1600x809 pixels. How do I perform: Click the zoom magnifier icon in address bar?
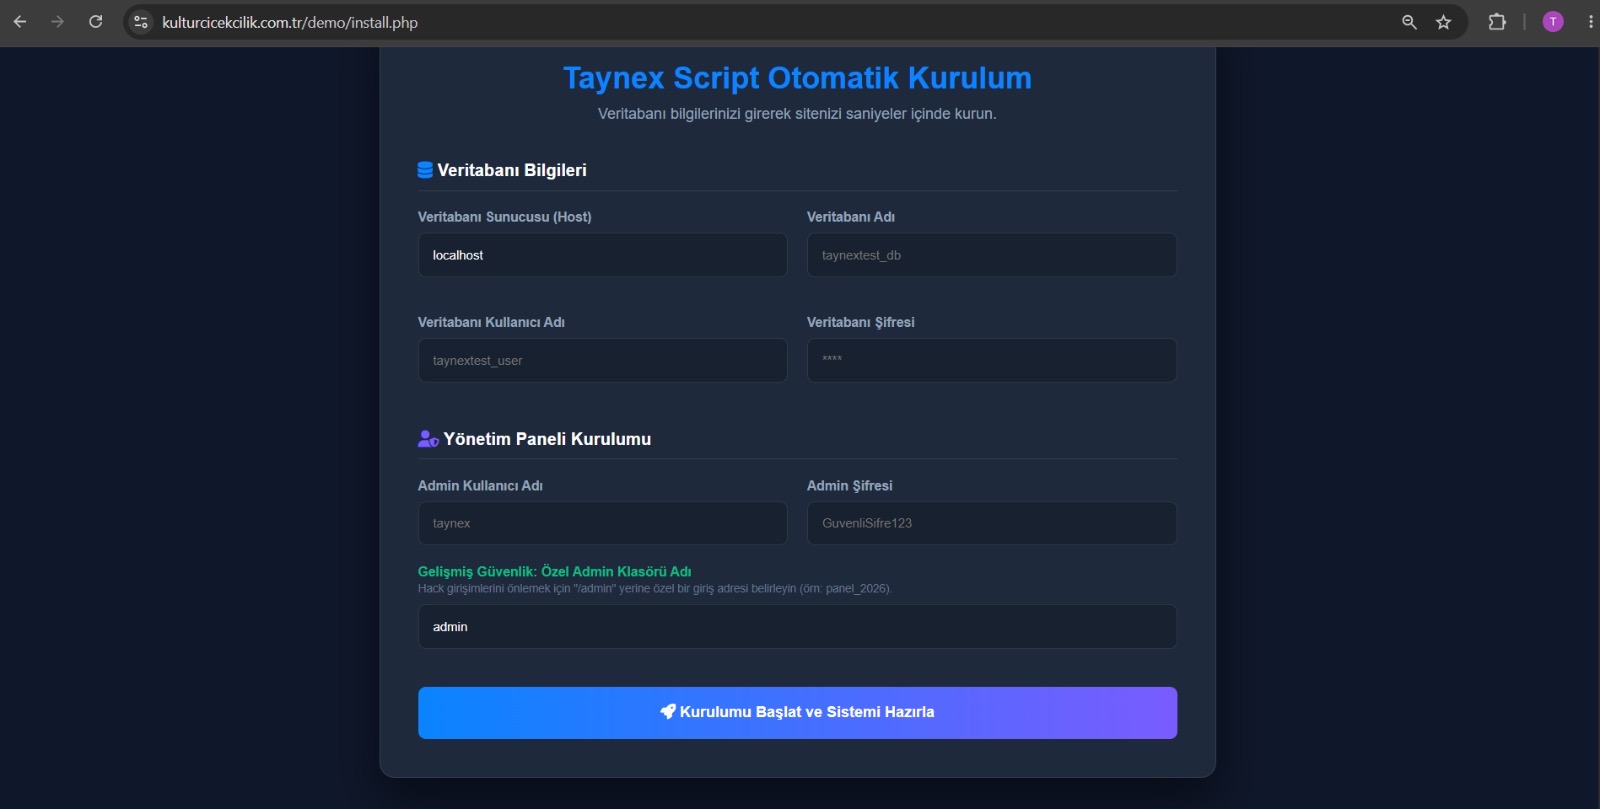coord(1409,22)
